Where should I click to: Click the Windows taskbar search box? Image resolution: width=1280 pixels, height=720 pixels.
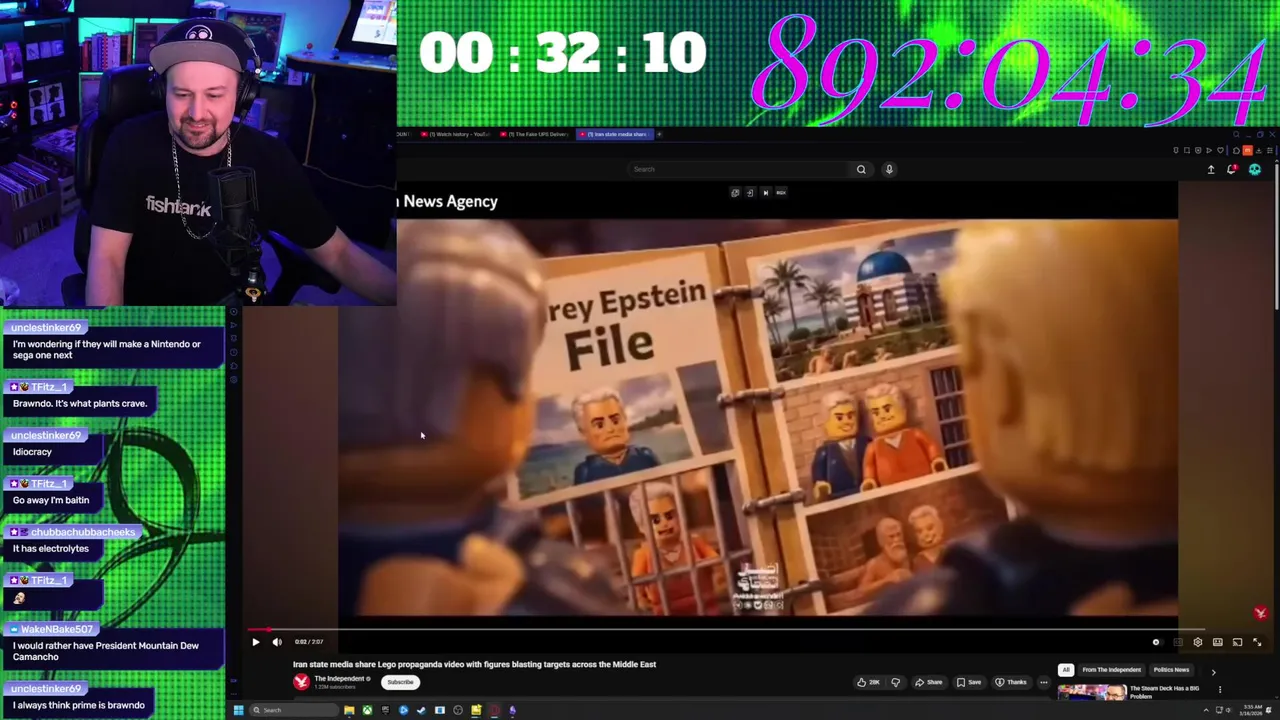[294, 710]
